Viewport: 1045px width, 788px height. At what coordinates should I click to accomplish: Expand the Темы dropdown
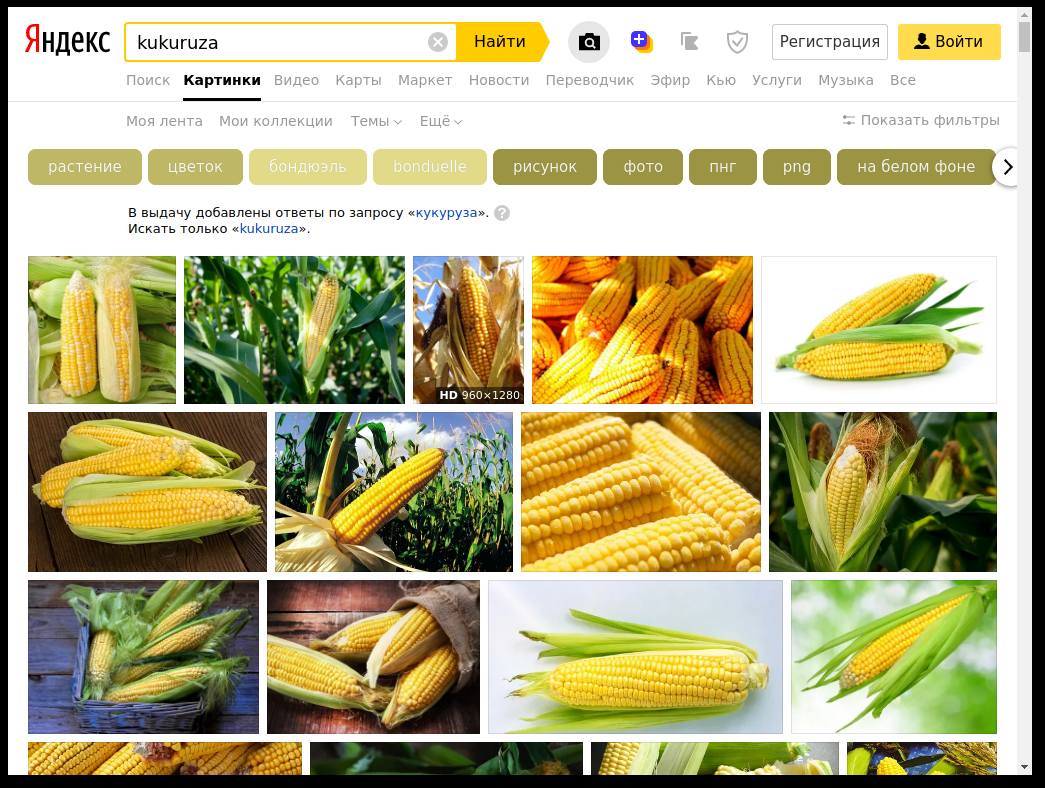(376, 121)
